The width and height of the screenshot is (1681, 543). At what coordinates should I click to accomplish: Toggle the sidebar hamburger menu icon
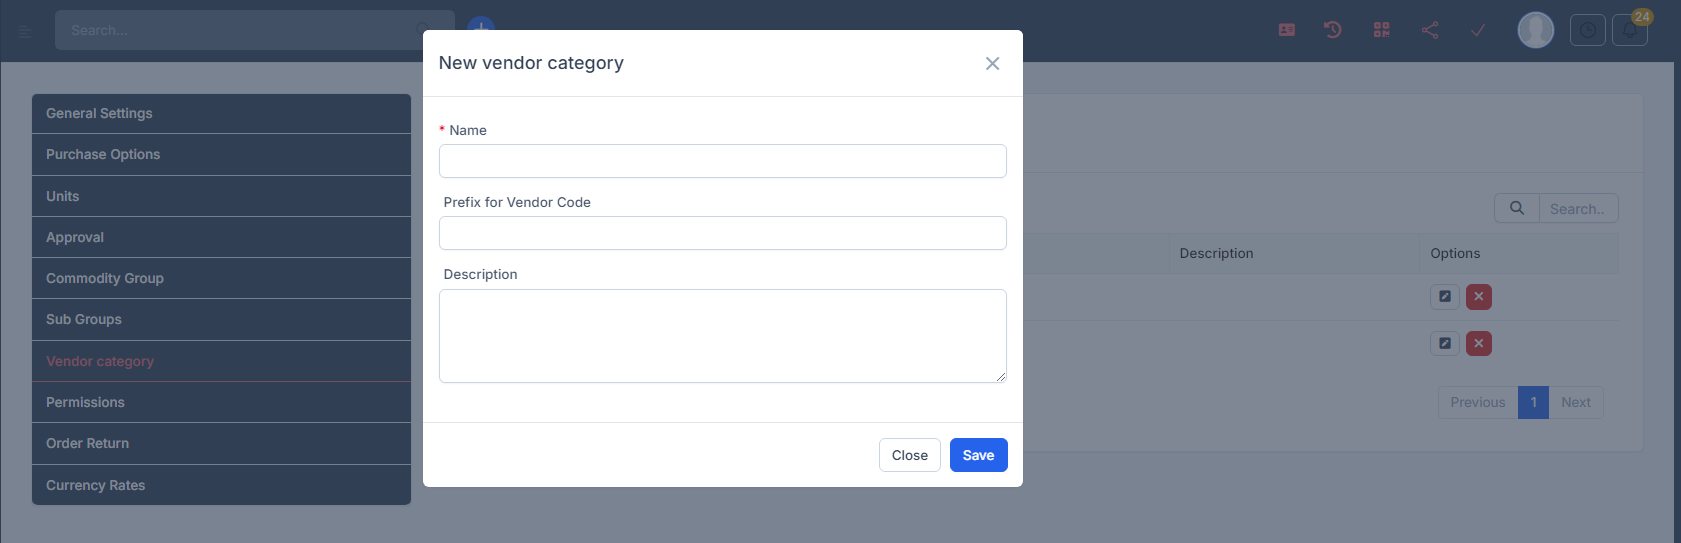pyautogui.click(x=25, y=31)
